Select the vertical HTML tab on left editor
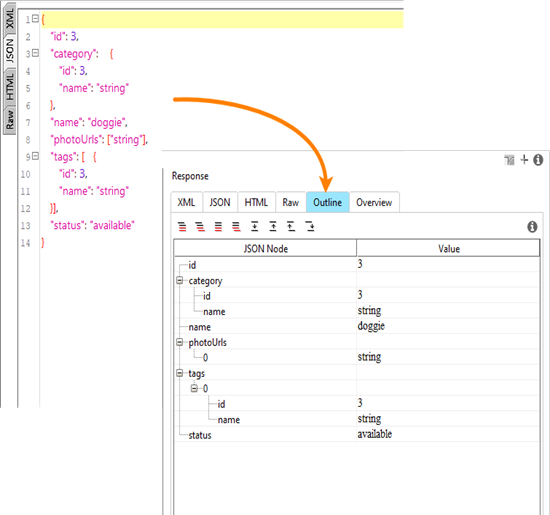The image size is (550, 515). coord(10,87)
